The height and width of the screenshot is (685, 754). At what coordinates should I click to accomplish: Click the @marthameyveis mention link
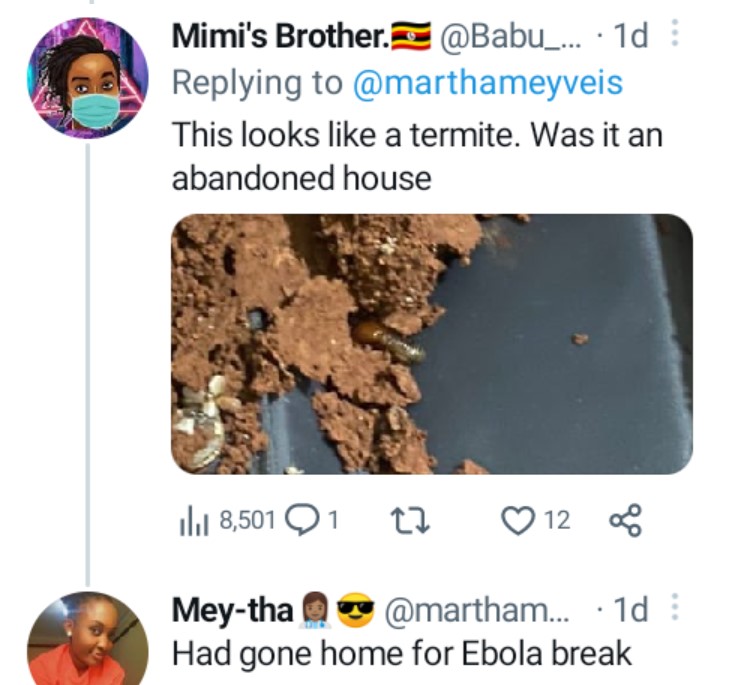point(487,83)
